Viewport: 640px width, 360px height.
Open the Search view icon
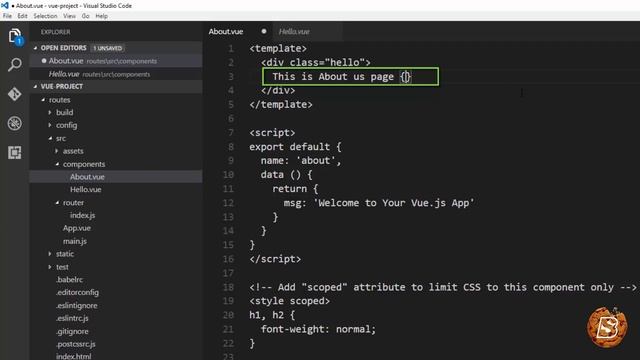[x=15, y=64]
